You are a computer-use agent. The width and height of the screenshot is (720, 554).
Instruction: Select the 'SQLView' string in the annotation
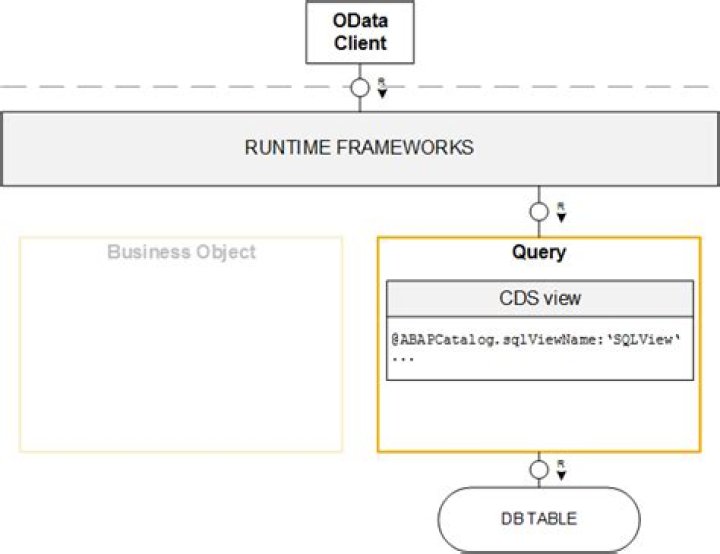tap(642, 340)
